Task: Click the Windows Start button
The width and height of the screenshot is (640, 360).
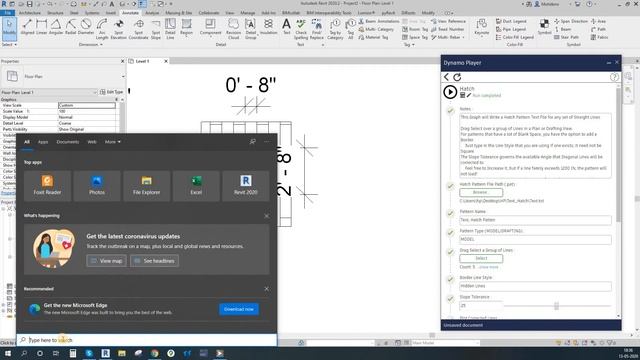Action: pos(7,353)
